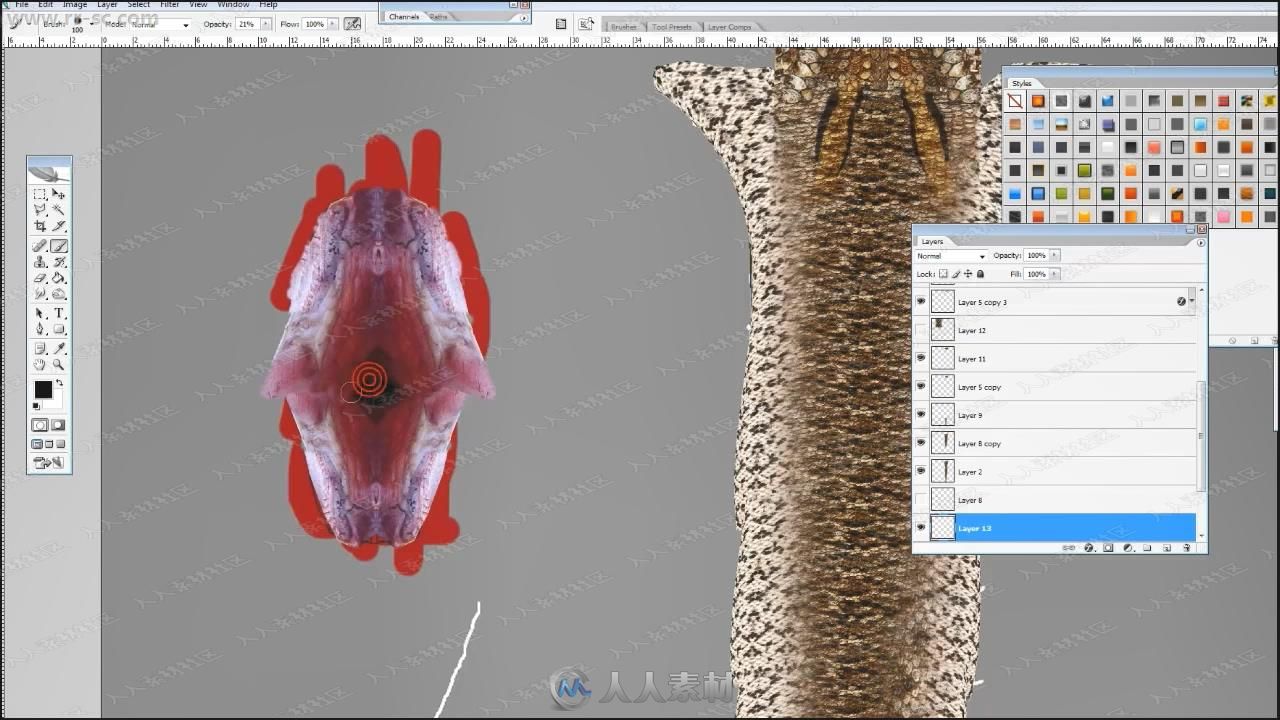Select the Lasso tool
This screenshot has width=1280, height=720.
40,210
